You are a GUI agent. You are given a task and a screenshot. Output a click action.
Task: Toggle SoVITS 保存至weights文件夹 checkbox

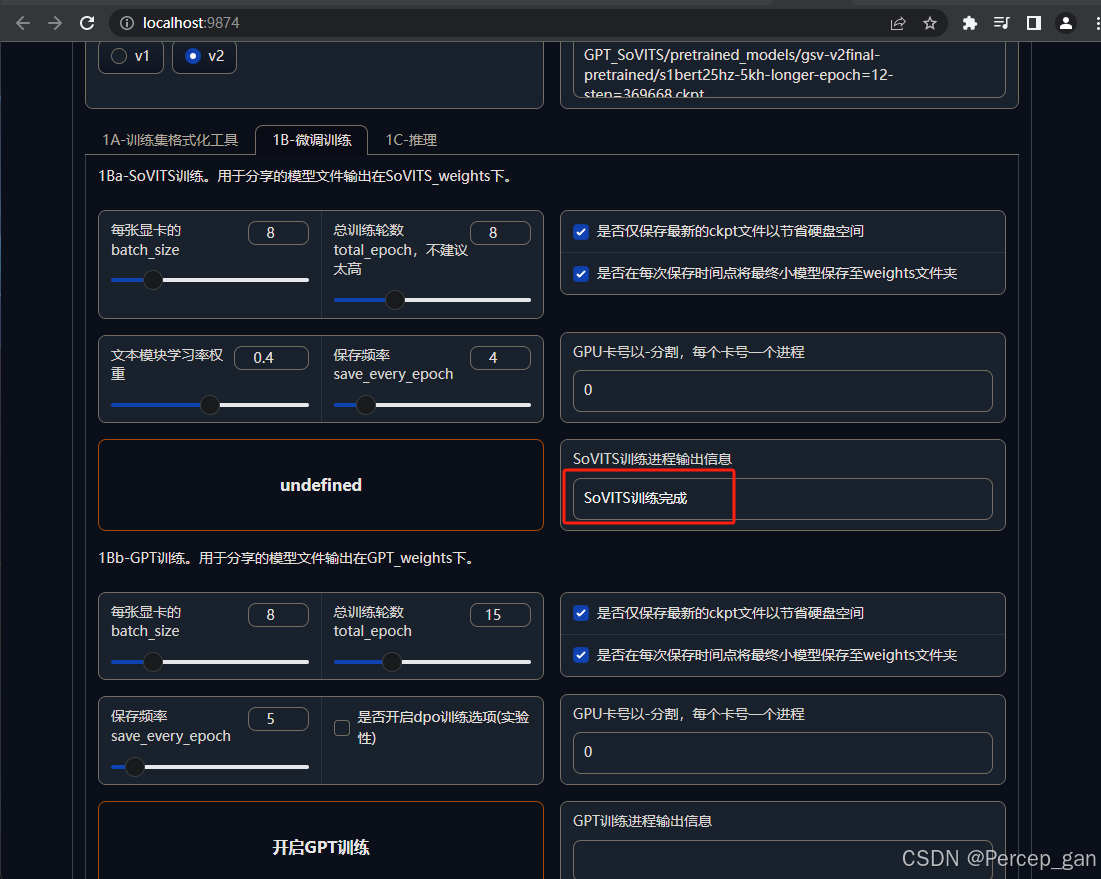tap(581, 274)
